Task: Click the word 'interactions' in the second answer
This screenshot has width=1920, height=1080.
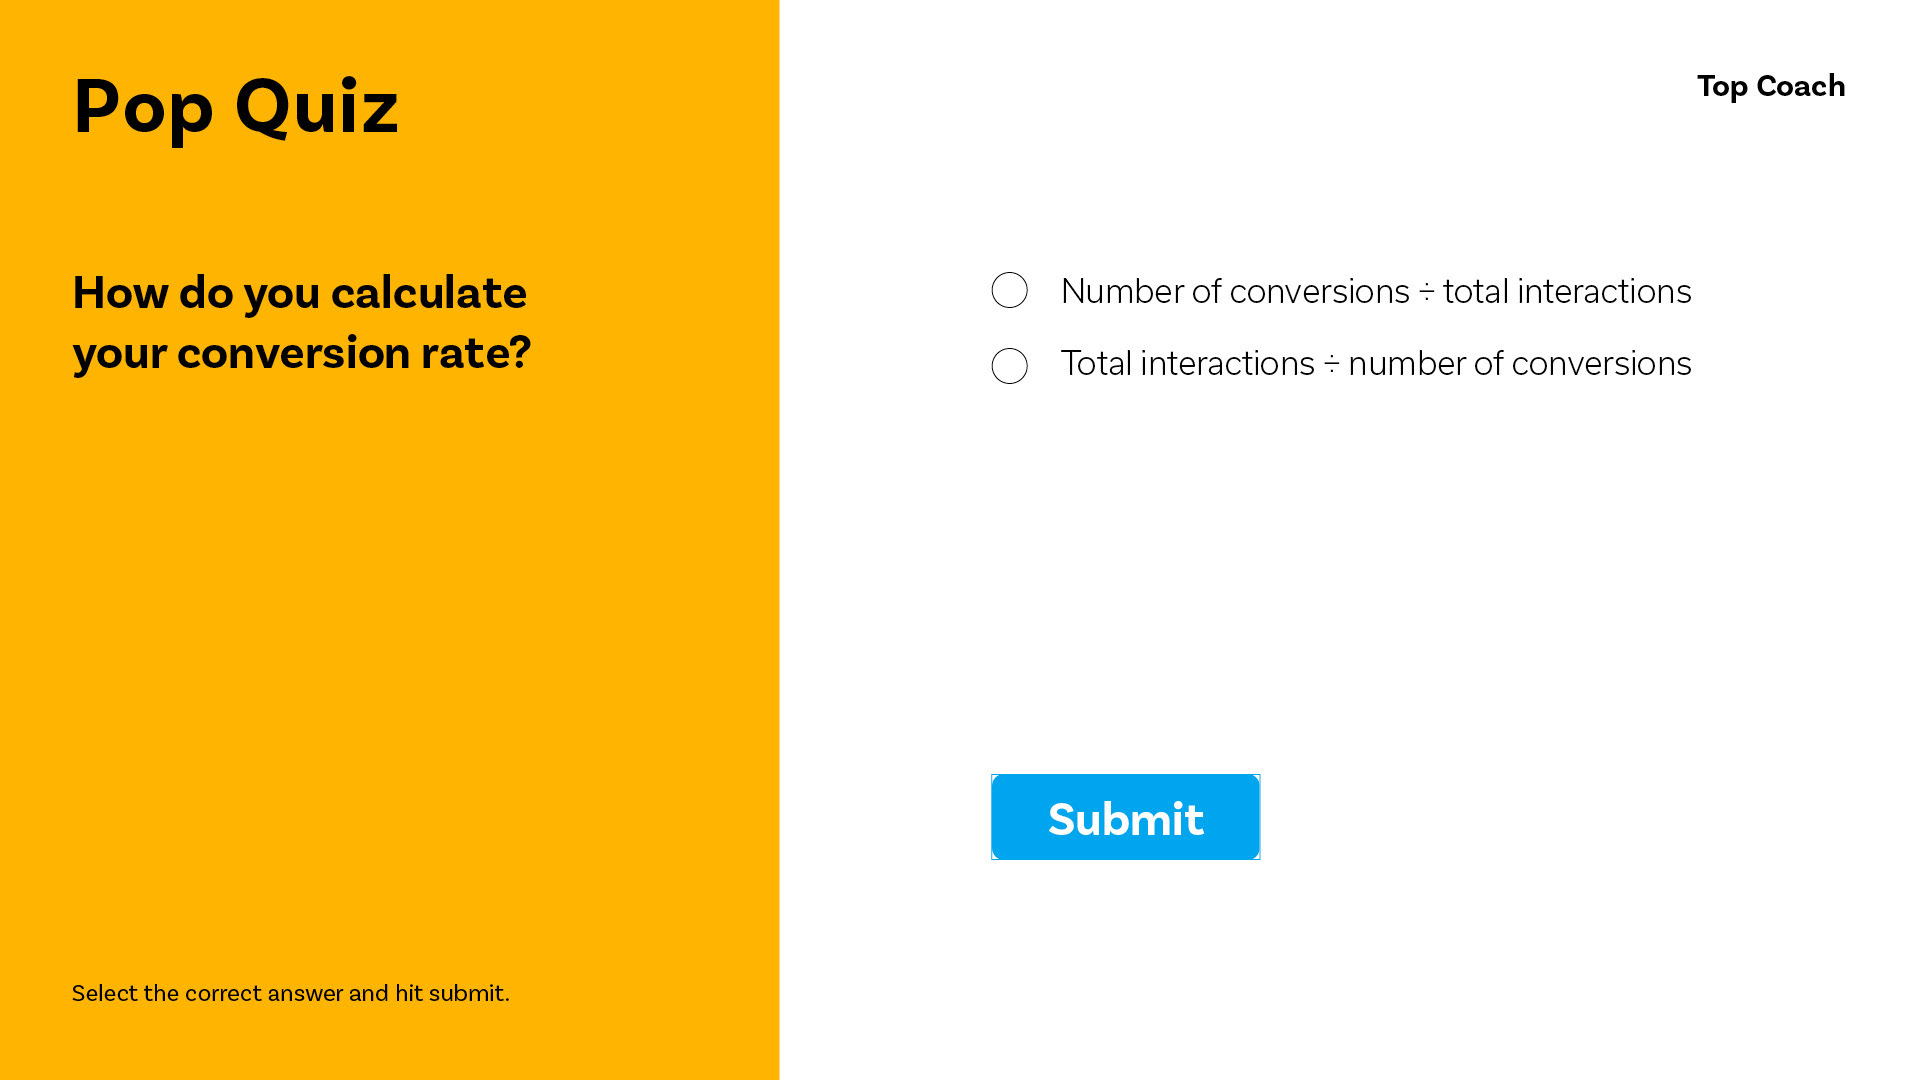Action: click(x=1227, y=363)
